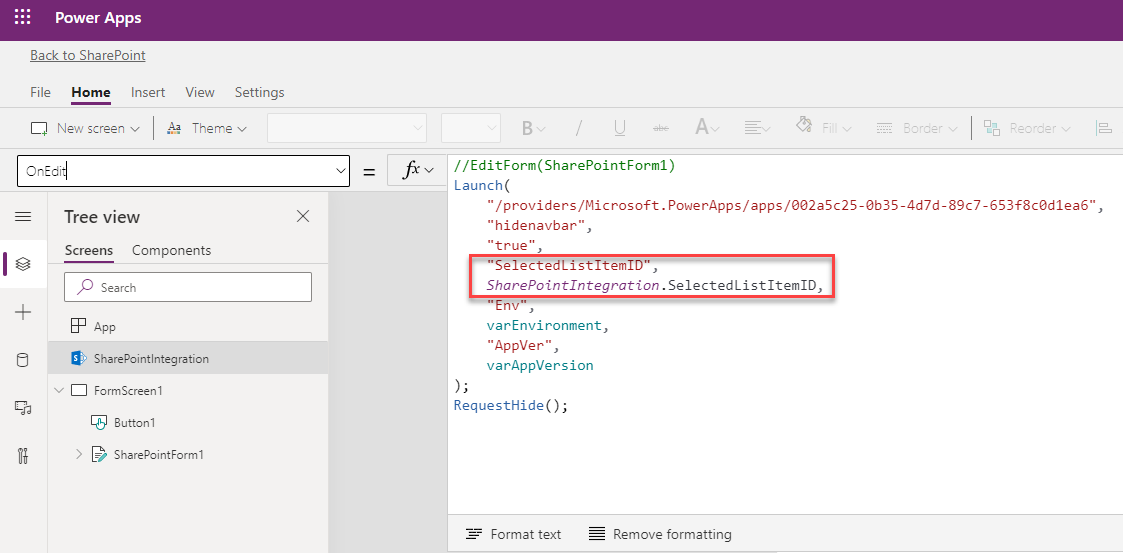Select Button1 in the tree view
The image size is (1123, 553).
[x=134, y=423]
